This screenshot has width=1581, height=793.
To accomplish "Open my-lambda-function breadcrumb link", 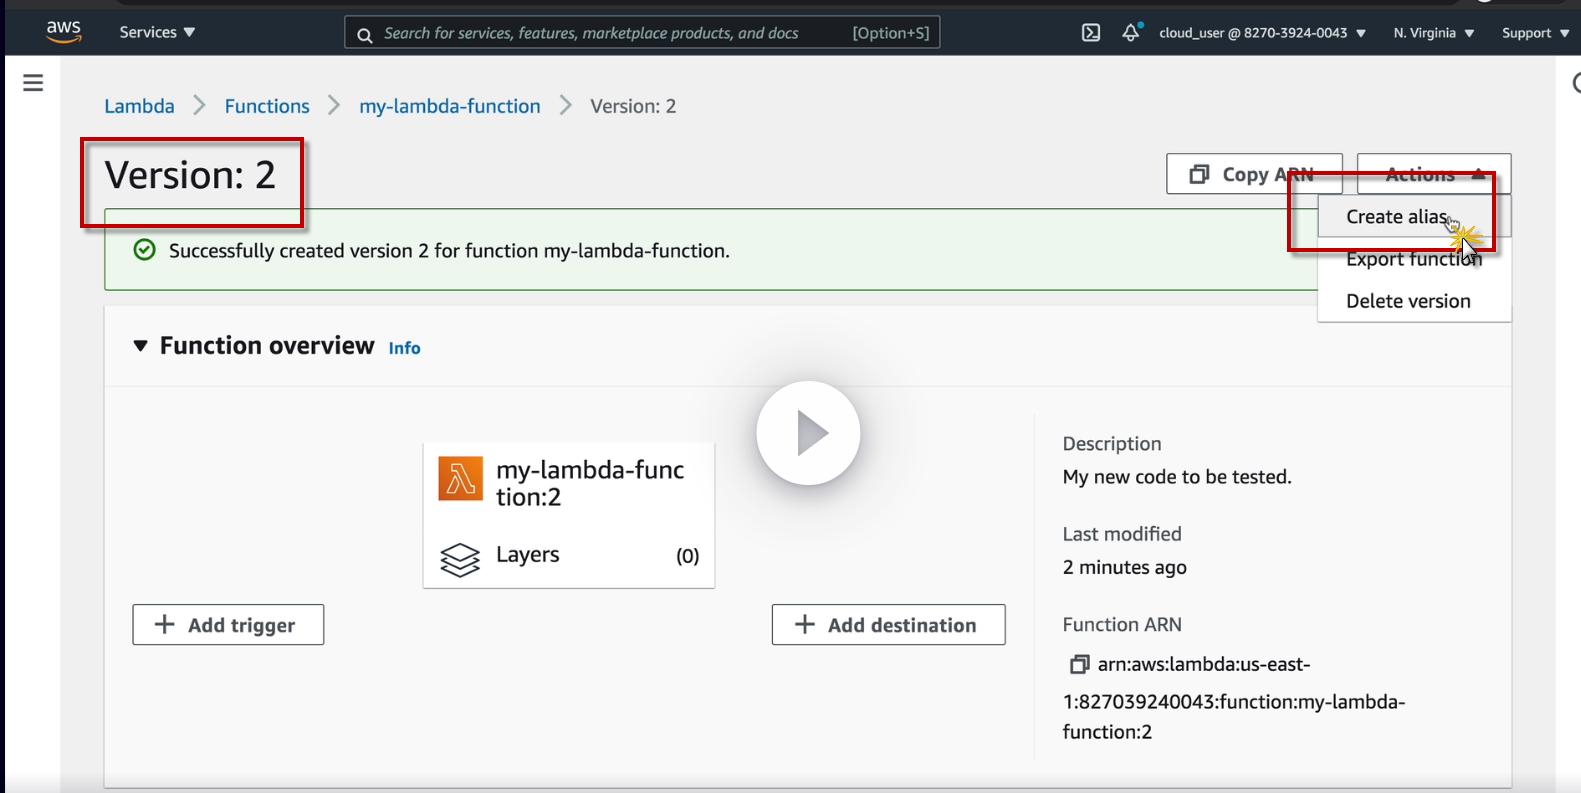I will click(449, 106).
